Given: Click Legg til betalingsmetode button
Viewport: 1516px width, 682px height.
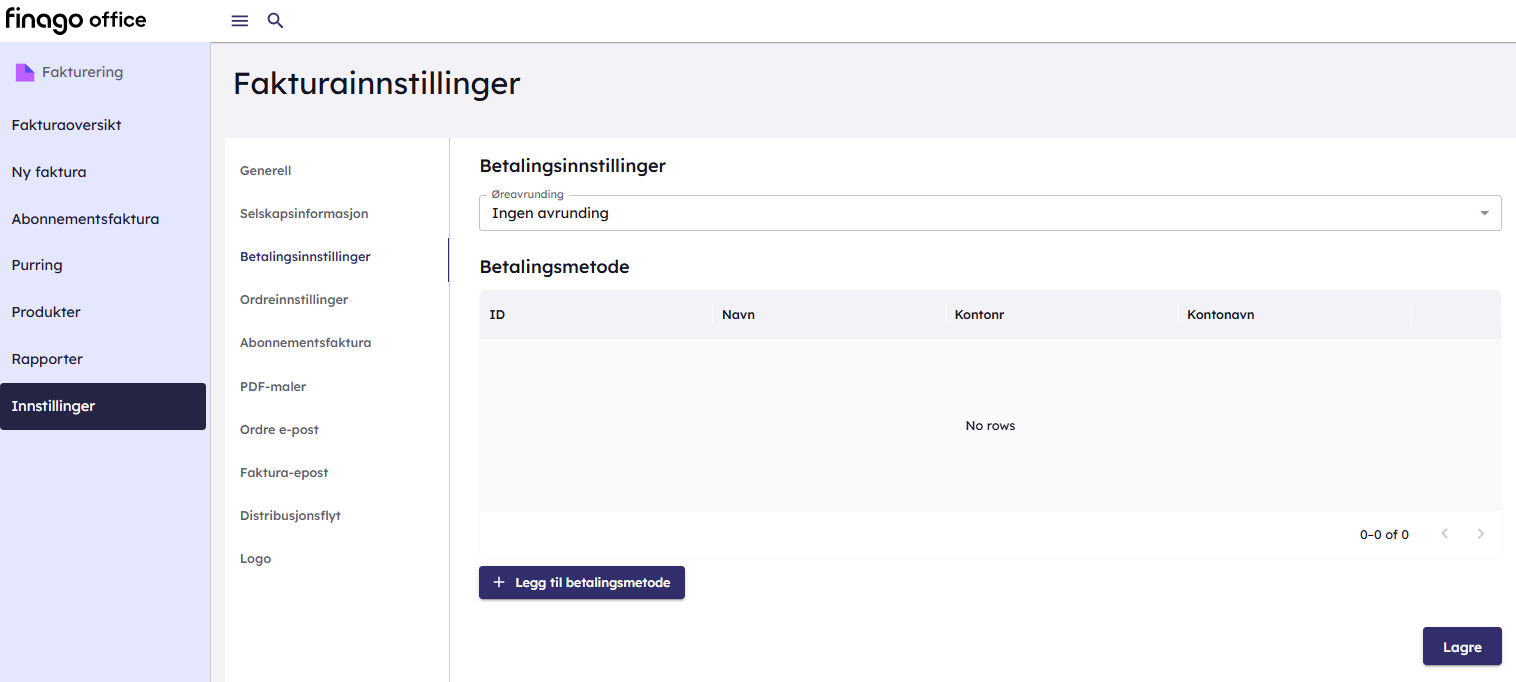Looking at the screenshot, I should click(582, 582).
